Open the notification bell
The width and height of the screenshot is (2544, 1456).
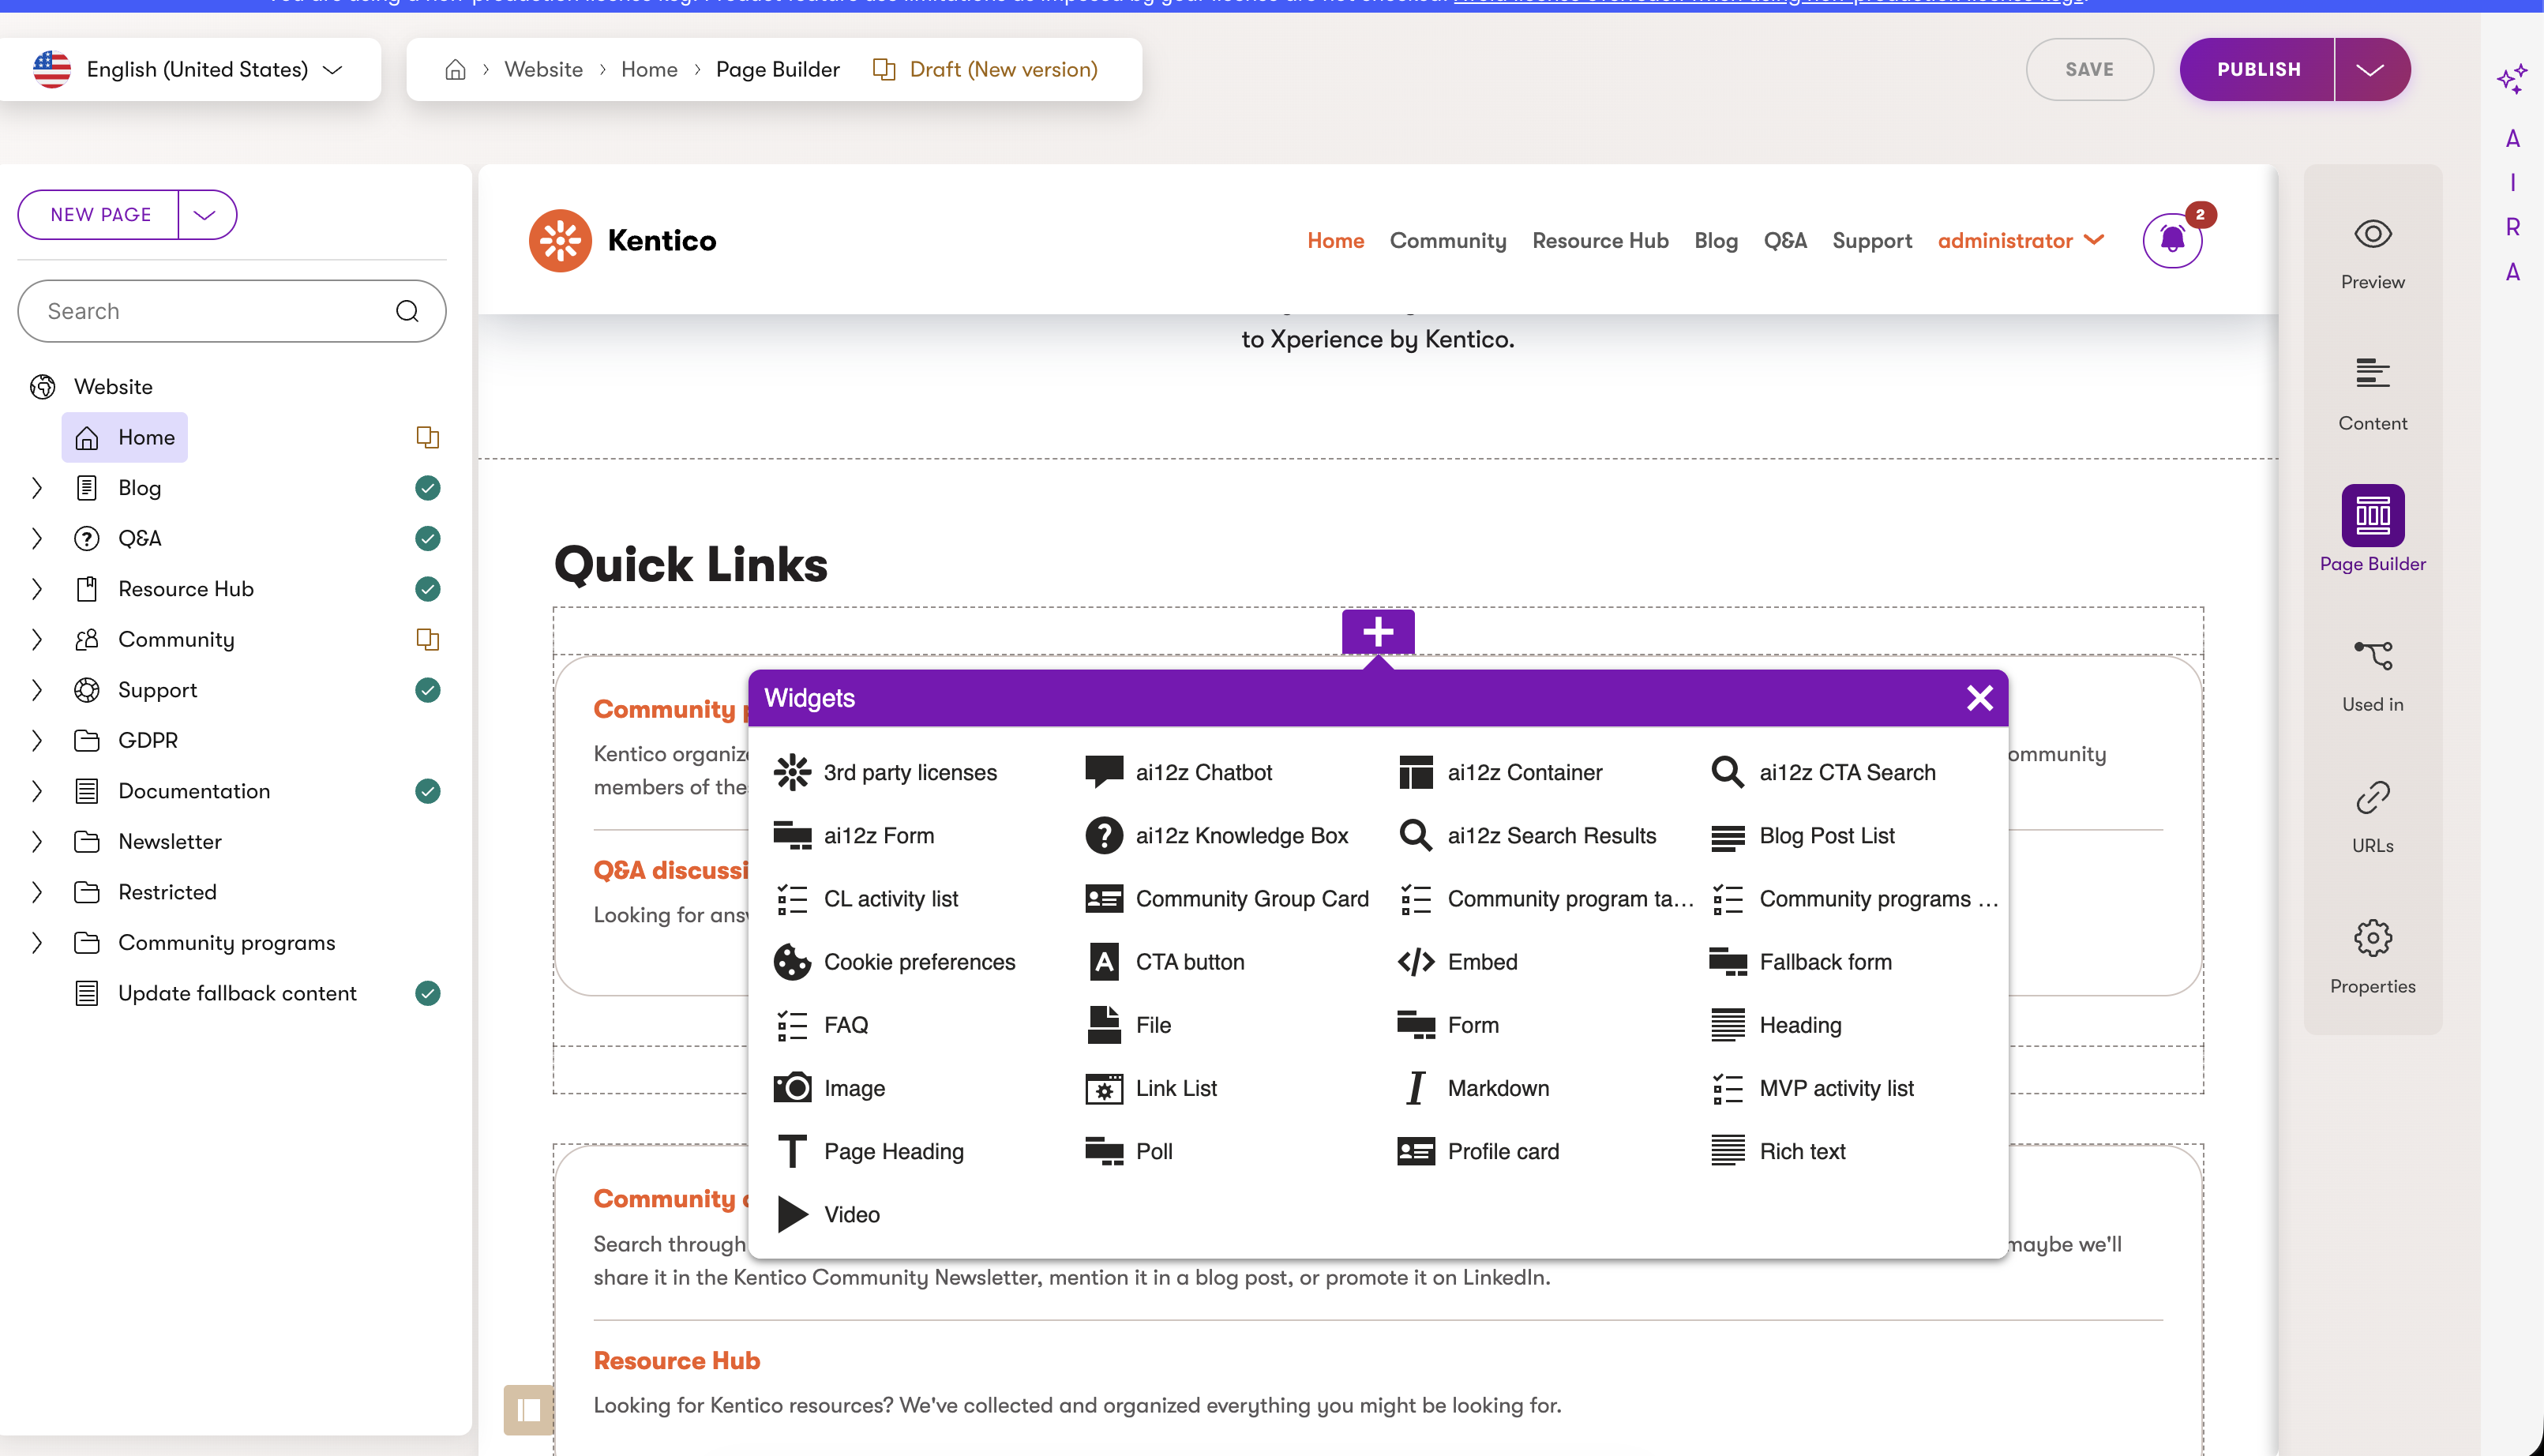(x=2171, y=240)
